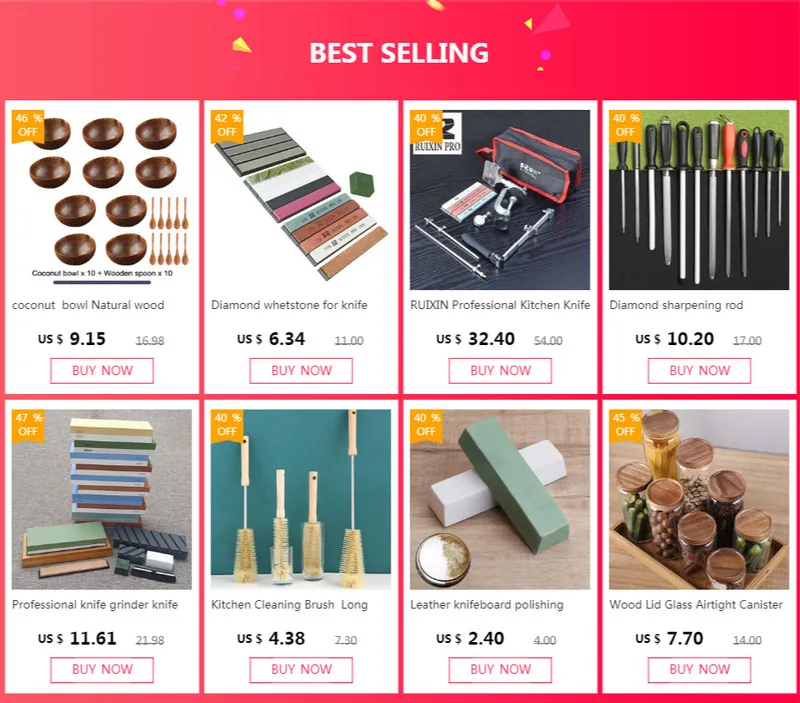Image resolution: width=800 pixels, height=703 pixels.
Task: Open the coconut bowls product image
Action: pyautogui.click(x=102, y=200)
